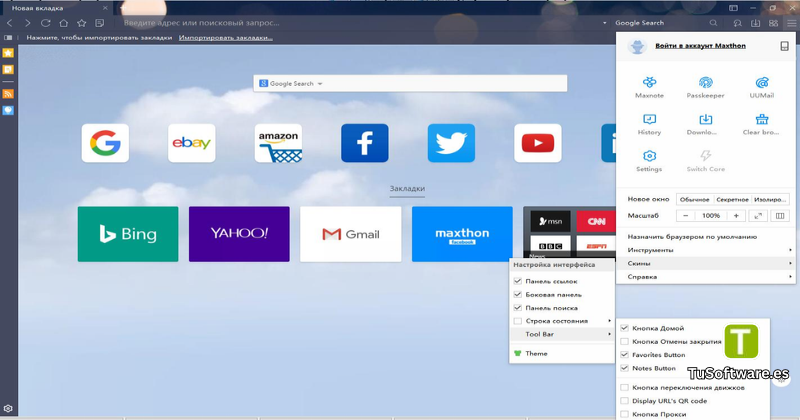Viewport: 800px width, 420px height.
Task: Click the magnifier icon in search box
Action: 713,23
